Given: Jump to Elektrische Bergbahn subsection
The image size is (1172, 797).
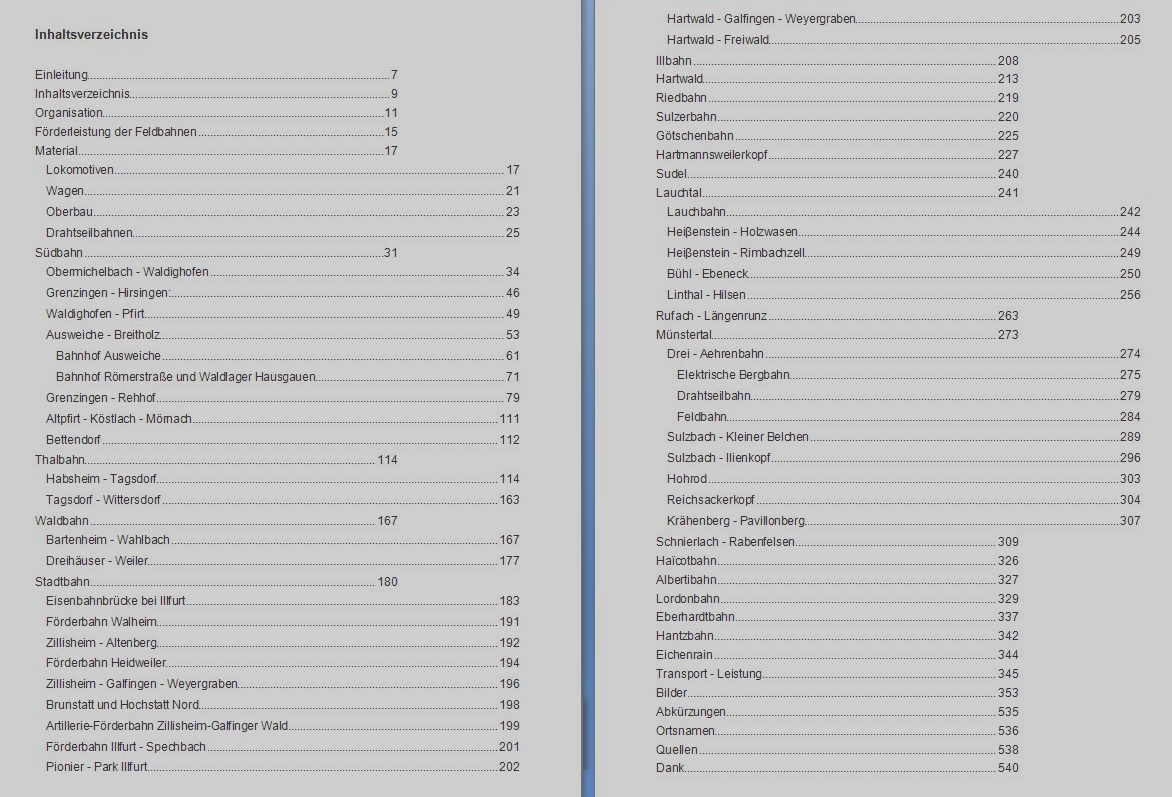Looking at the screenshot, I should 733,375.
